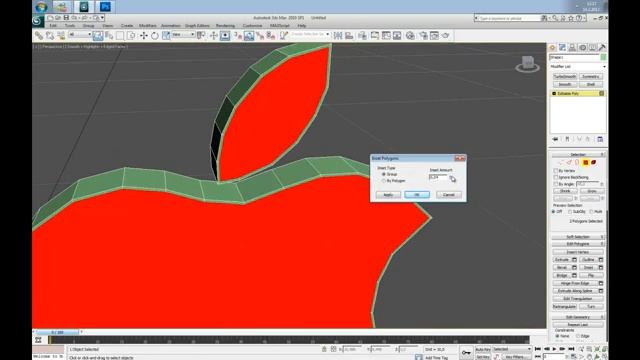Expand the Soft Selection rollout

click(578, 237)
